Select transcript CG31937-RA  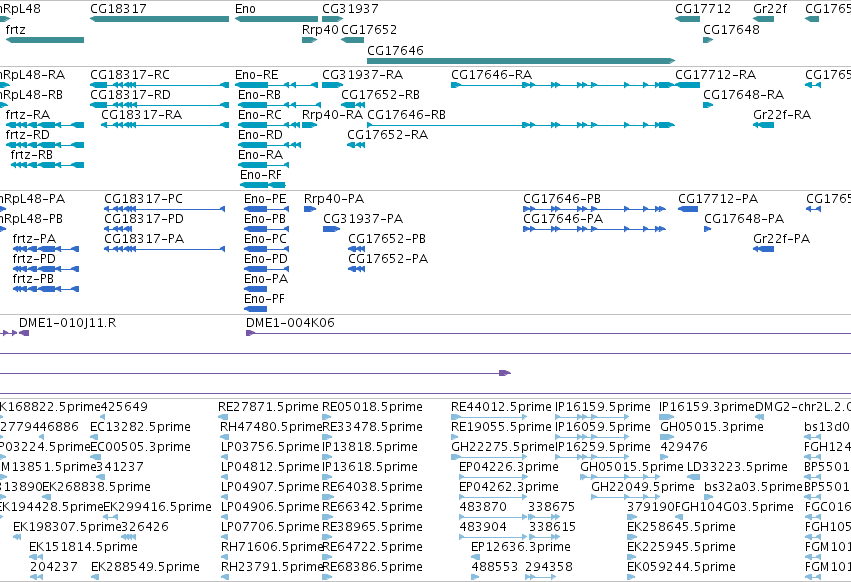[333, 85]
